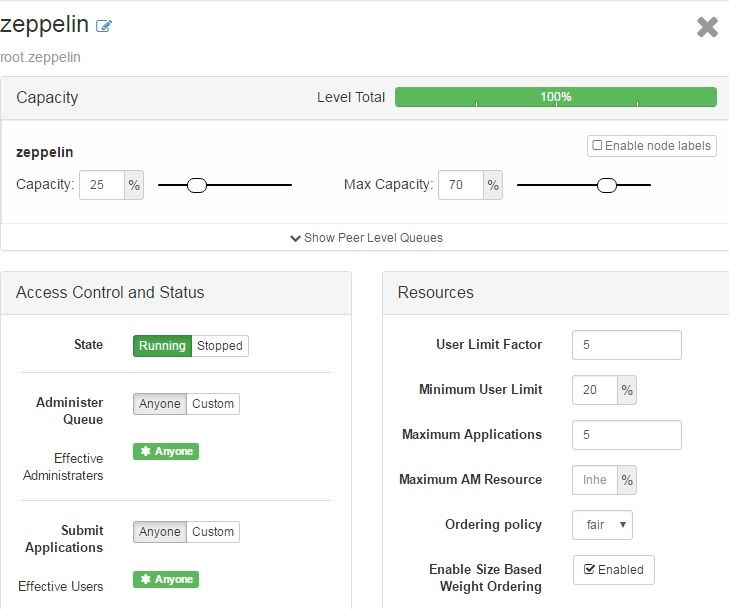Click the Max Capacity slider handle

tap(607, 185)
